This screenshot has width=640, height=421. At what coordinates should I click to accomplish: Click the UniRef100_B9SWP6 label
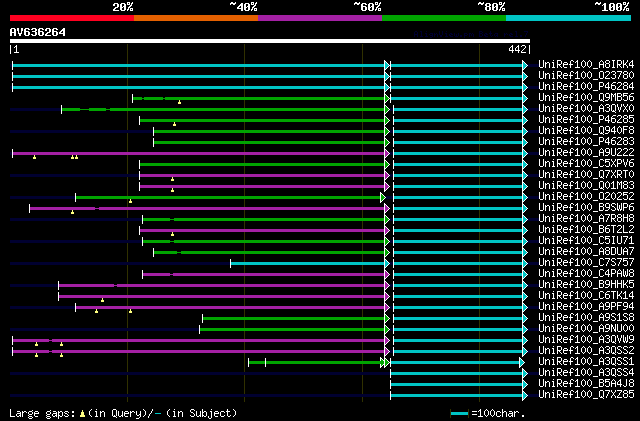click(586, 208)
